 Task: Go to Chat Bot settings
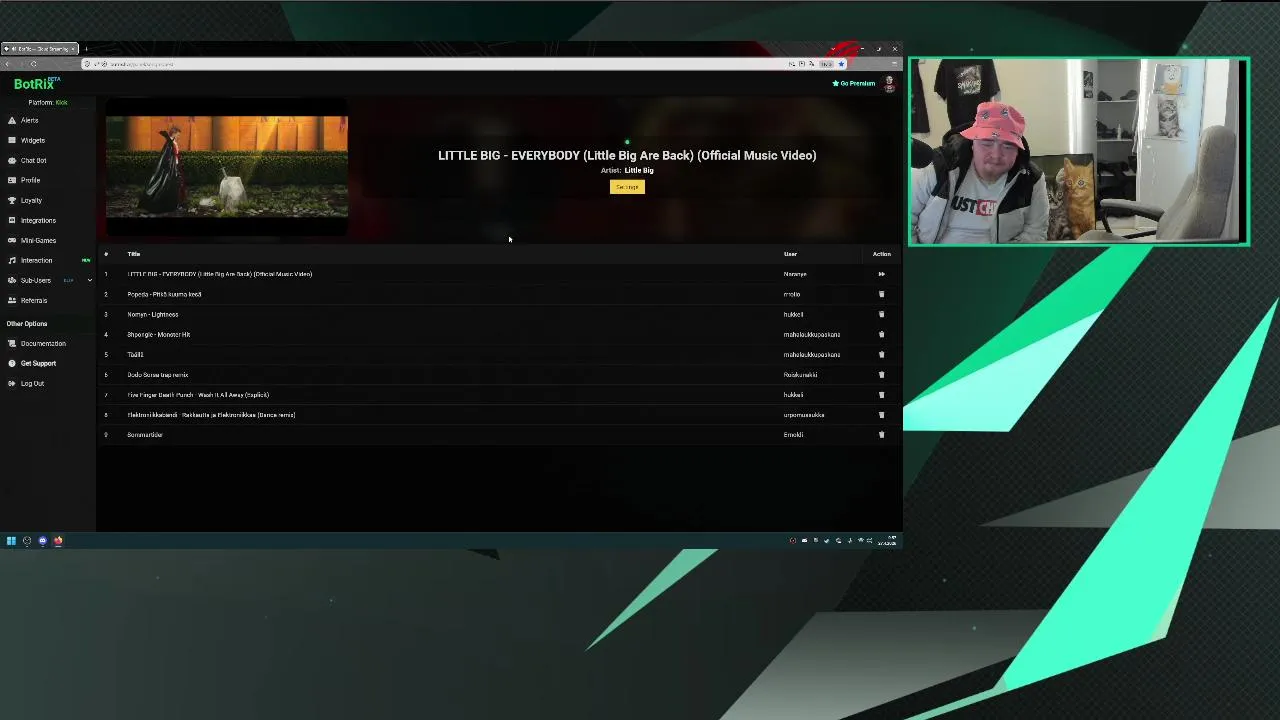pyautogui.click(x=33, y=160)
